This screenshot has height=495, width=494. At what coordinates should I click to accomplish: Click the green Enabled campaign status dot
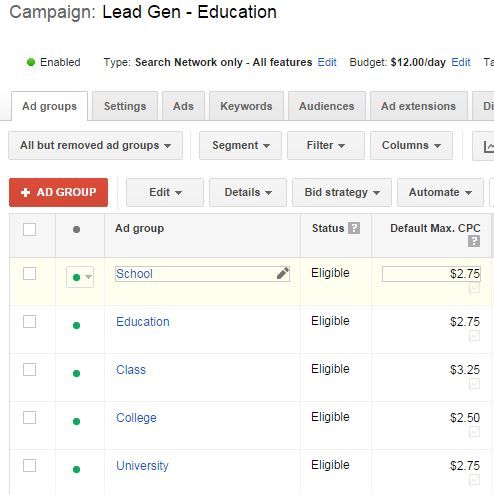[31, 62]
